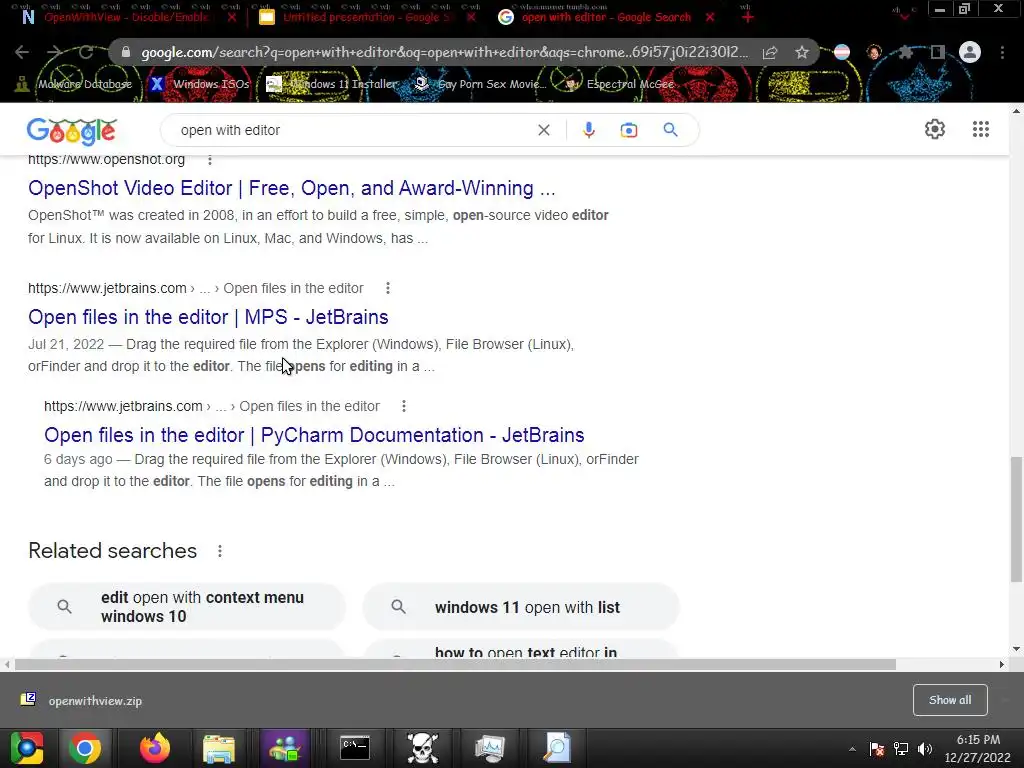Open the magnifier document taskbar icon

tap(557, 748)
